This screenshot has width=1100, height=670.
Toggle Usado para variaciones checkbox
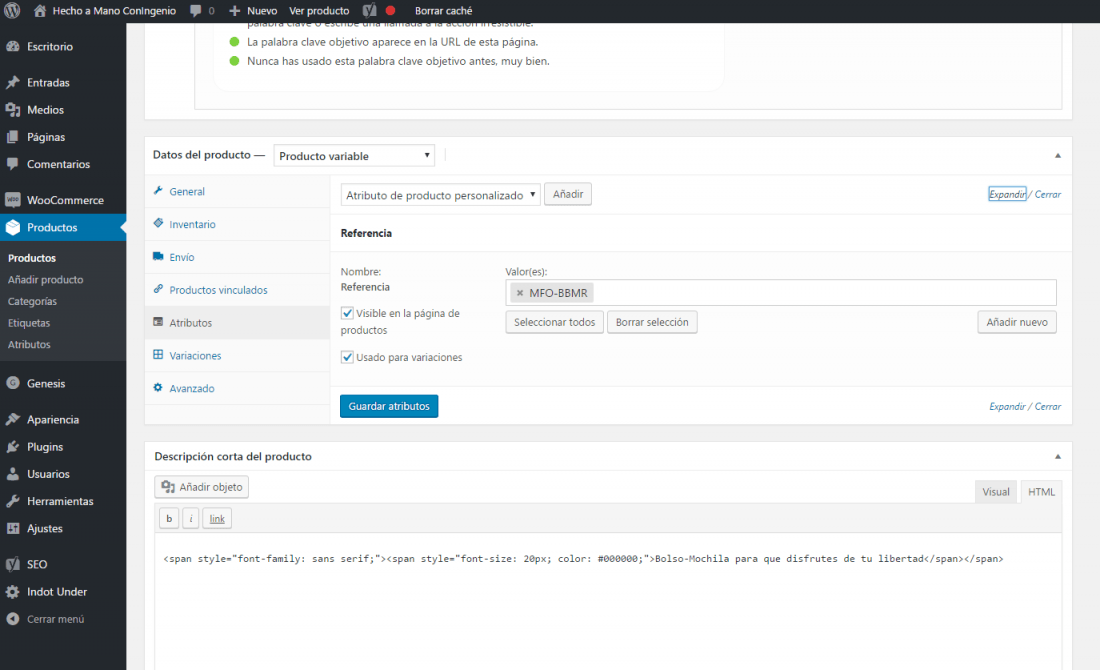pos(347,357)
